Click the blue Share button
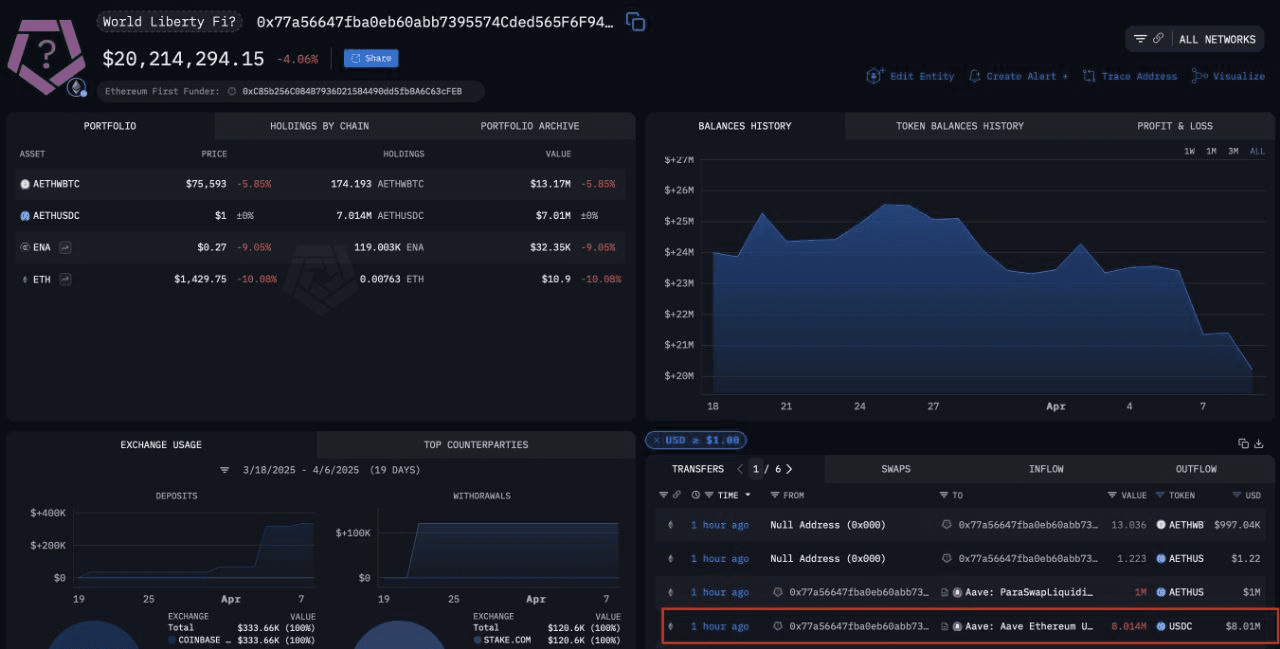The width and height of the screenshot is (1280, 649). (x=371, y=58)
